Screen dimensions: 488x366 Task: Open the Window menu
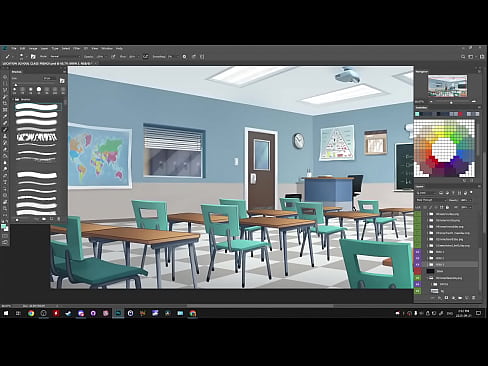click(107, 48)
